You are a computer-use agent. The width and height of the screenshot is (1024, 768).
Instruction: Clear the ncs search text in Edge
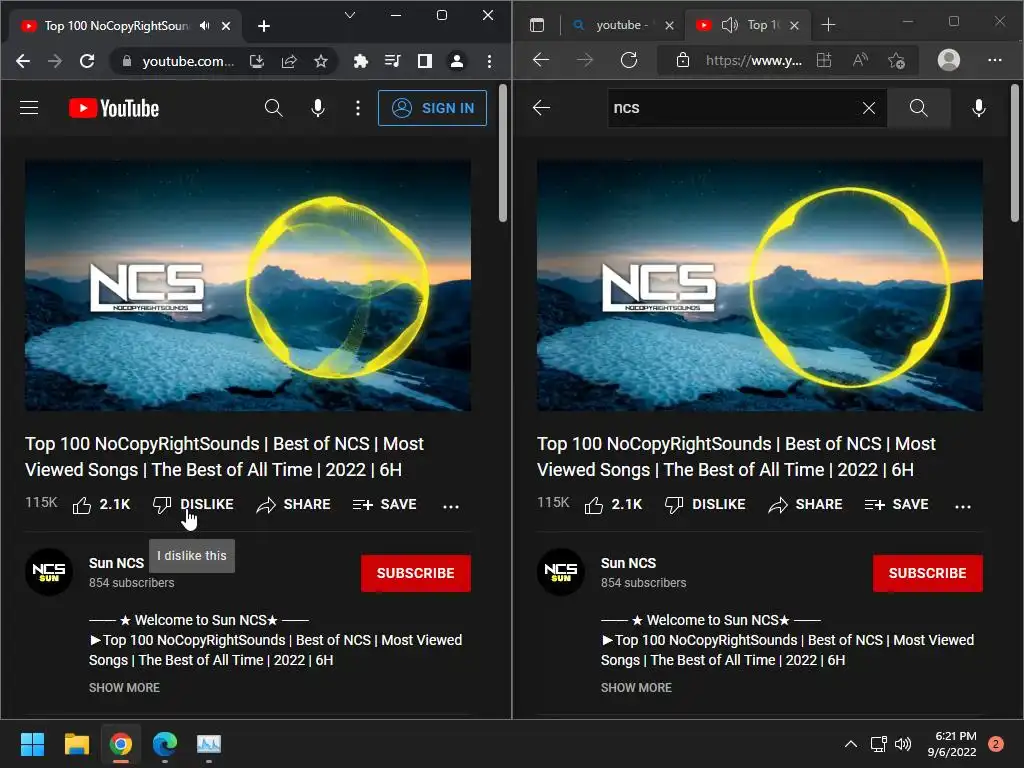(x=869, y=108)
